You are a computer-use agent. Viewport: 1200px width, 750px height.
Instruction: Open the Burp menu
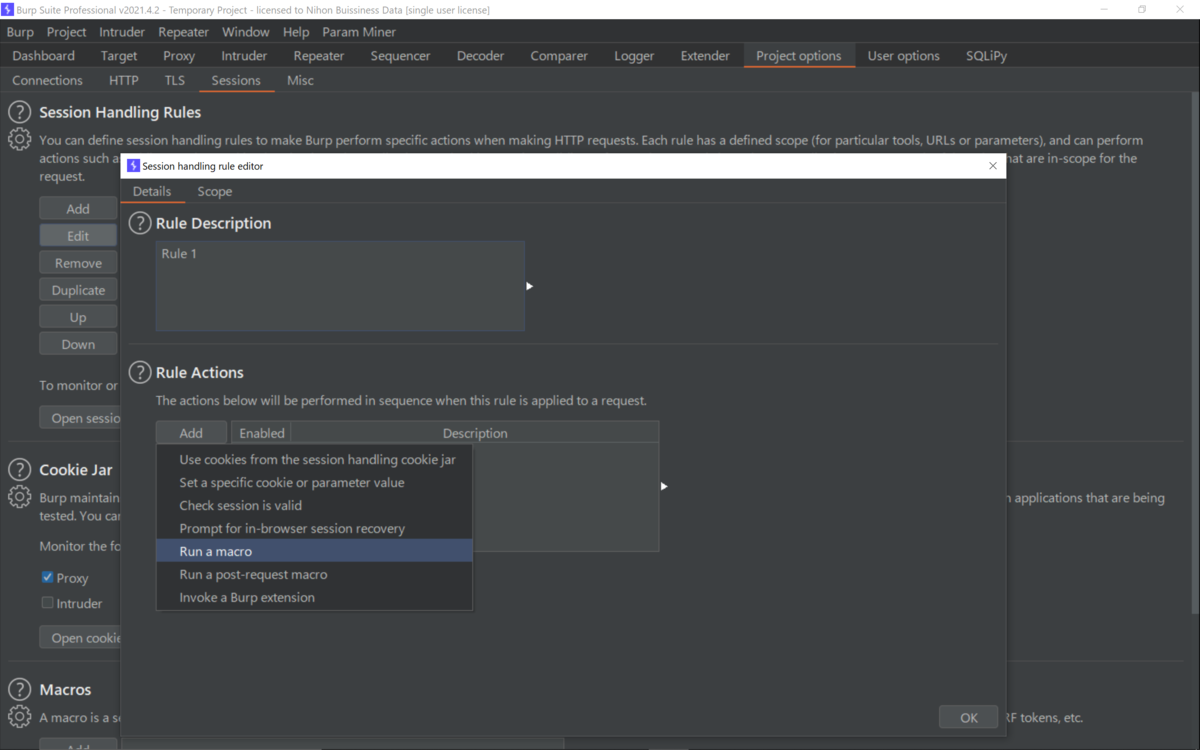20,32
